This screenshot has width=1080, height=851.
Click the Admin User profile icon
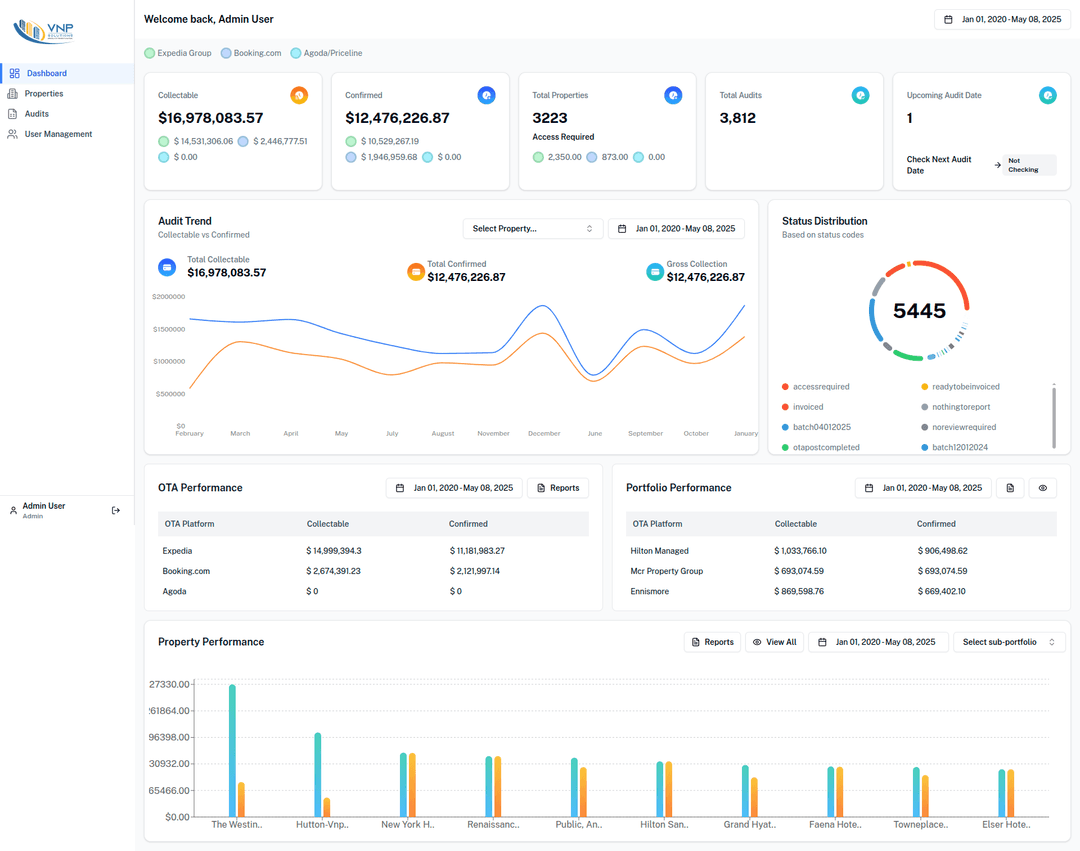(x=13, y=510)
